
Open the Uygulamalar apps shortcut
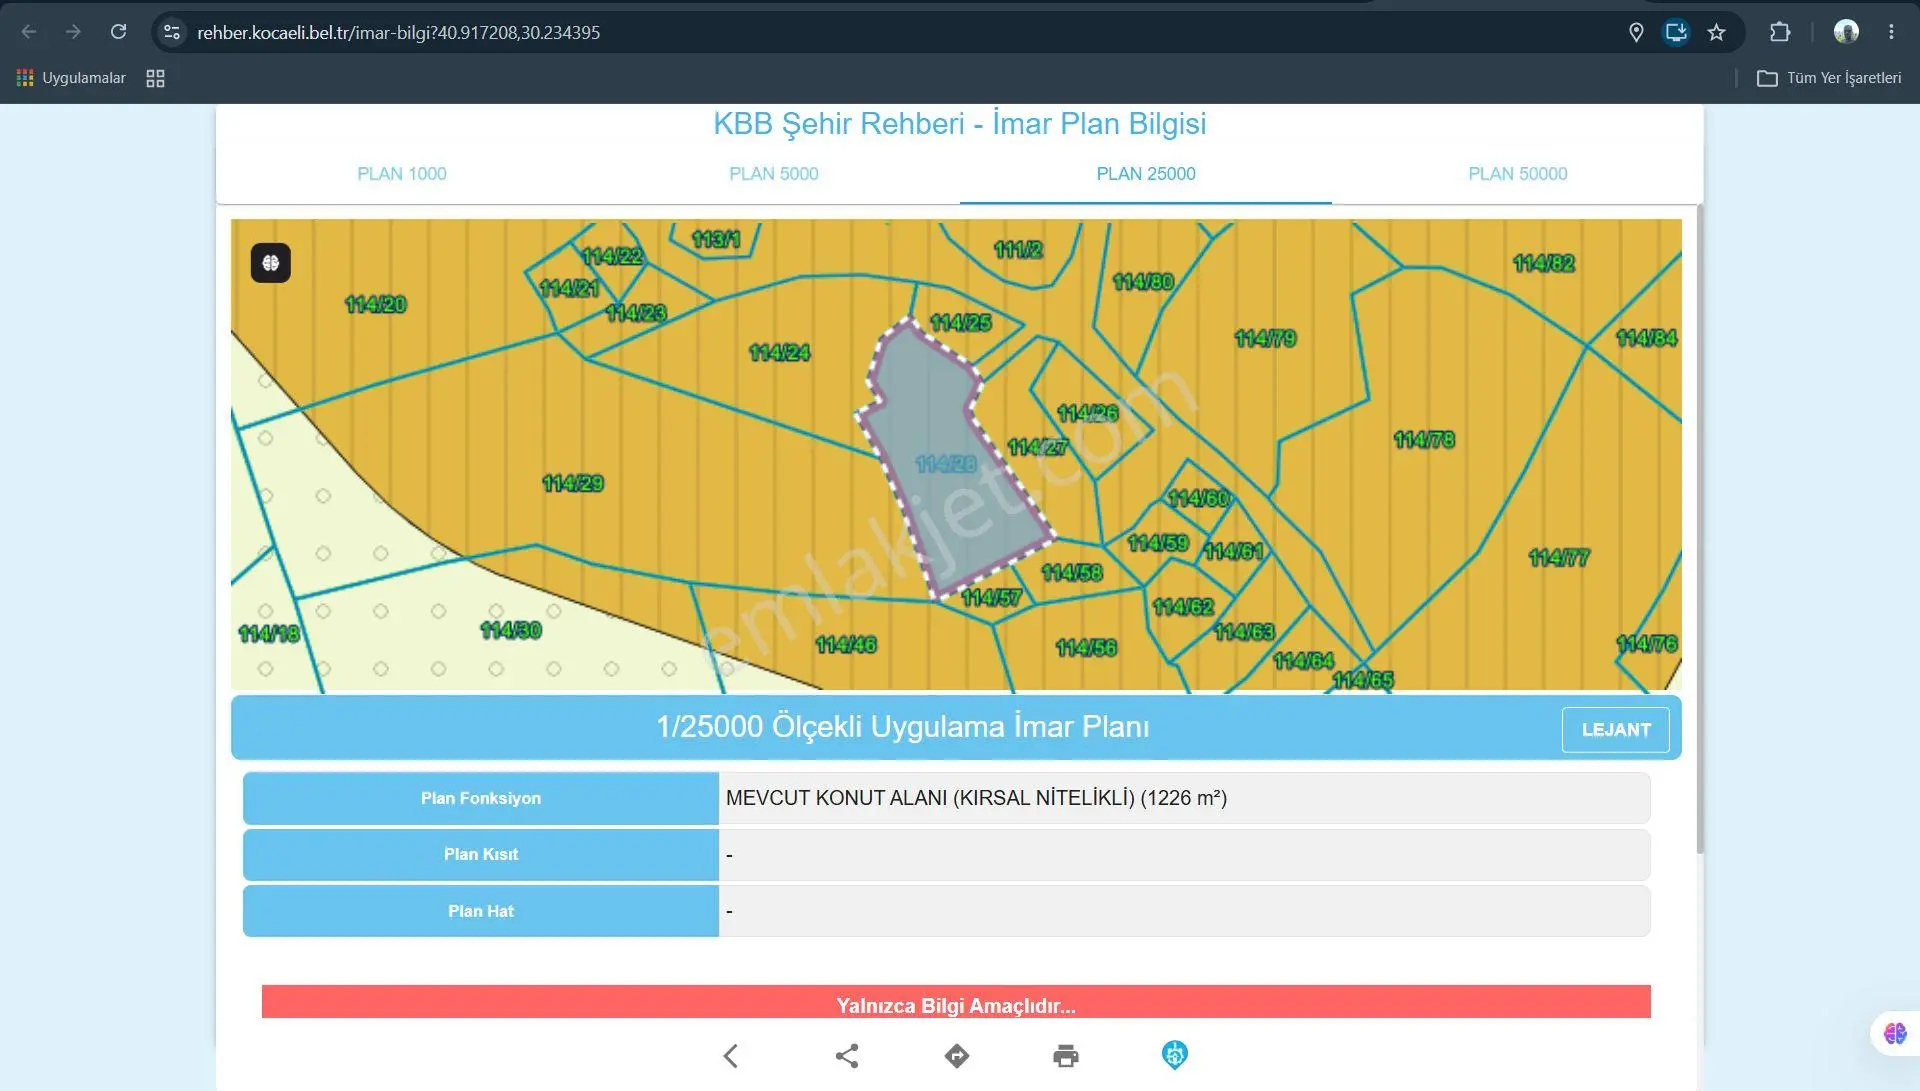pyautogui.click(x=71, y=78)
